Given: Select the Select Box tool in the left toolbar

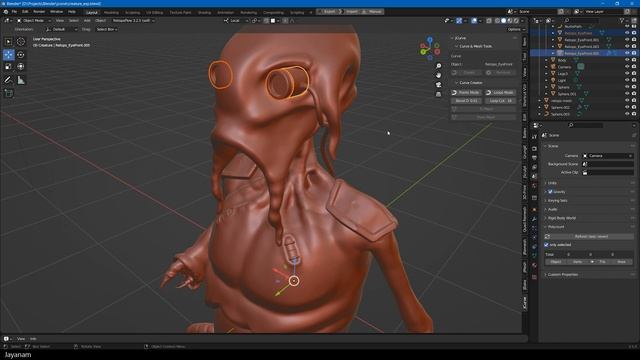Looking at the screenshot, I should pos(8,42).
